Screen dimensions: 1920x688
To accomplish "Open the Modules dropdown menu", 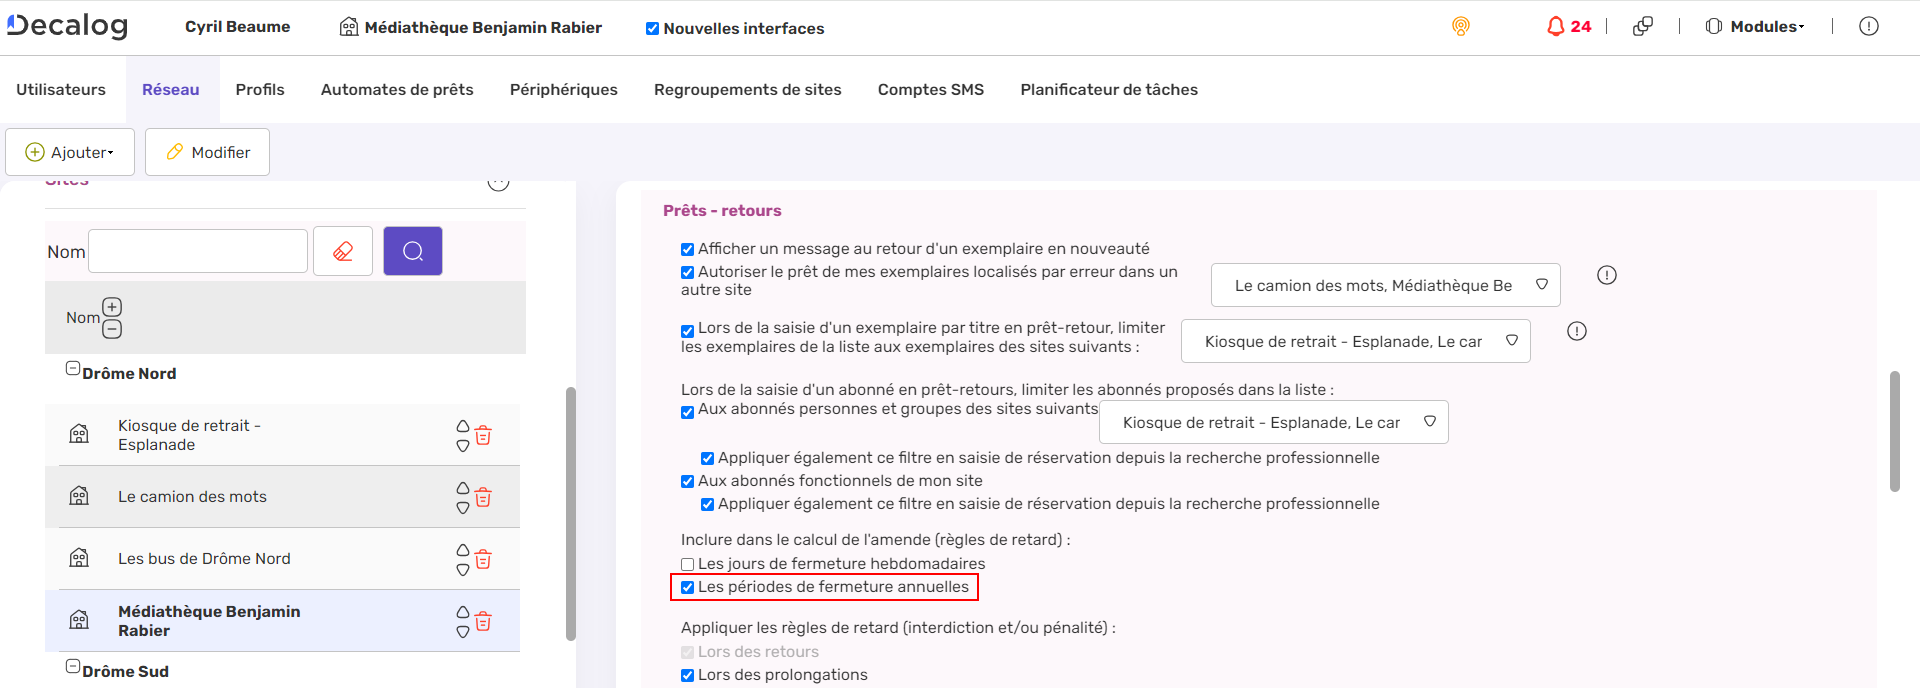I will pyautogui.click(x=1755, y=26).
